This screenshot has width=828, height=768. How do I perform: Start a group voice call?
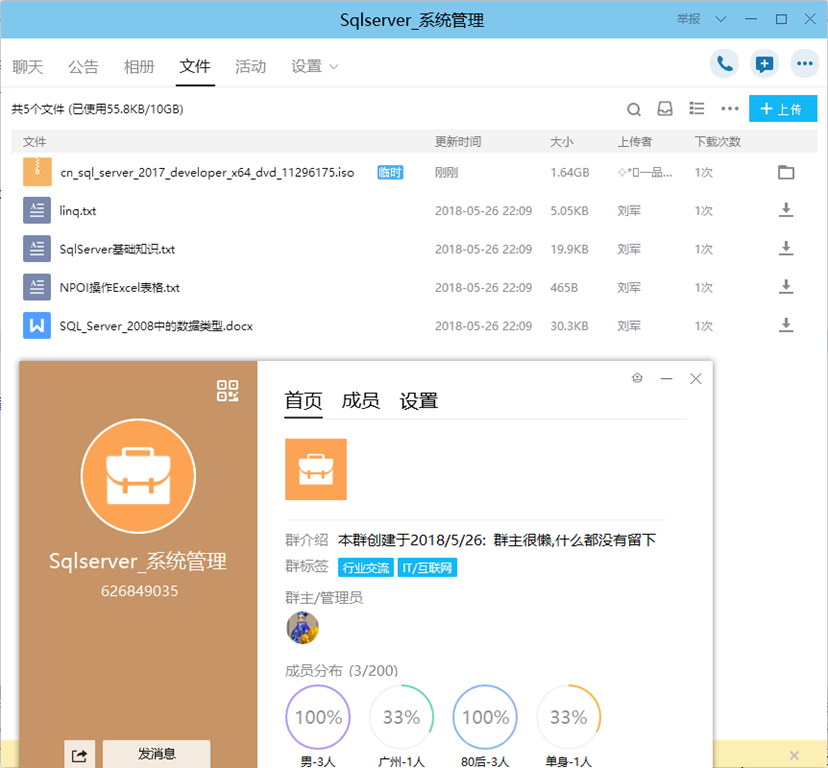tap(724, 64)
